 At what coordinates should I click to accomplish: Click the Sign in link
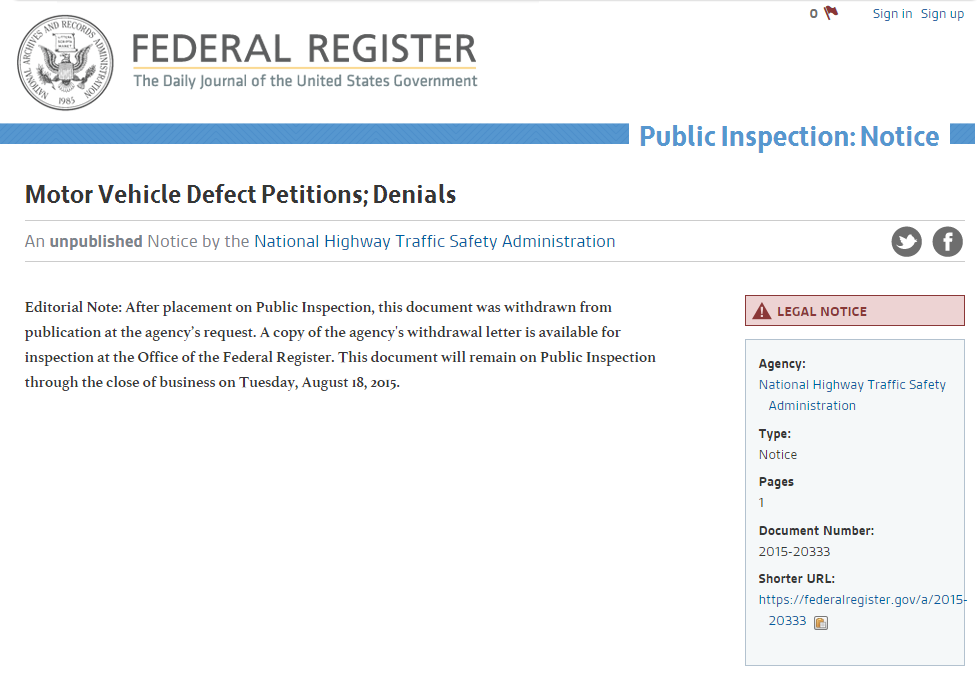(892, 14)
